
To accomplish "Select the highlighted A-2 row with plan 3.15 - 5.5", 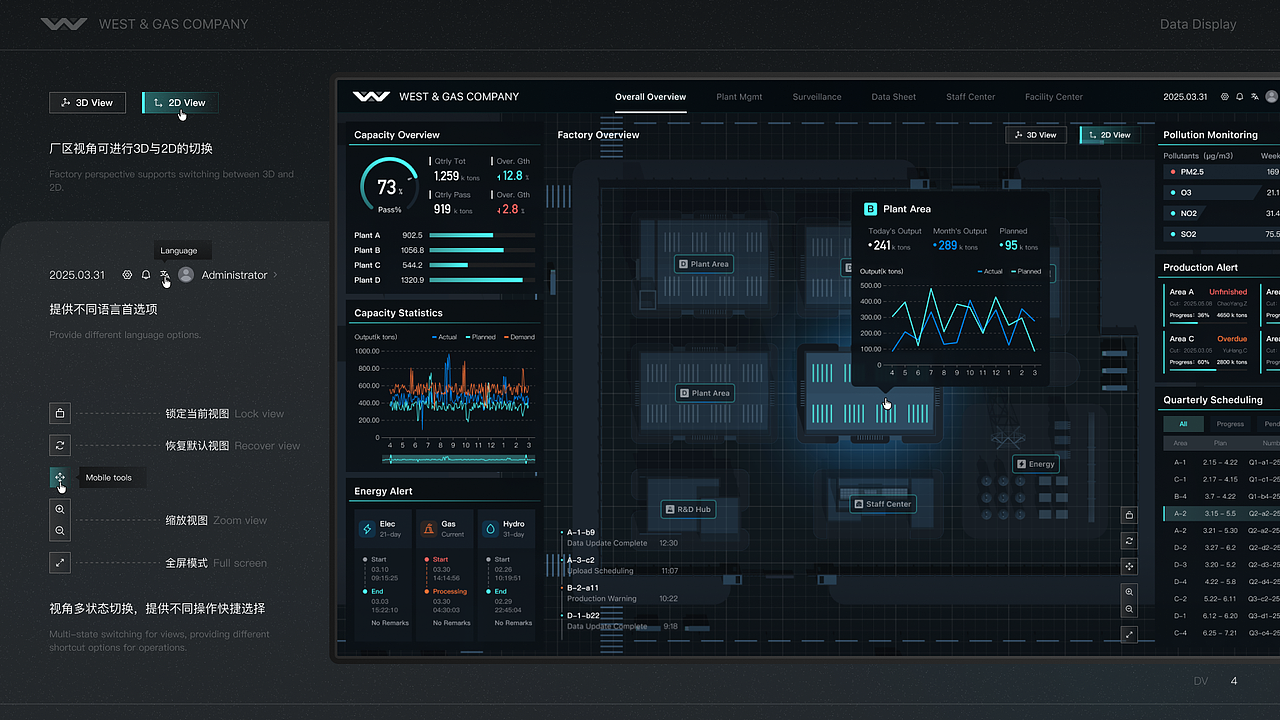I will click(x=1221, y=513).
